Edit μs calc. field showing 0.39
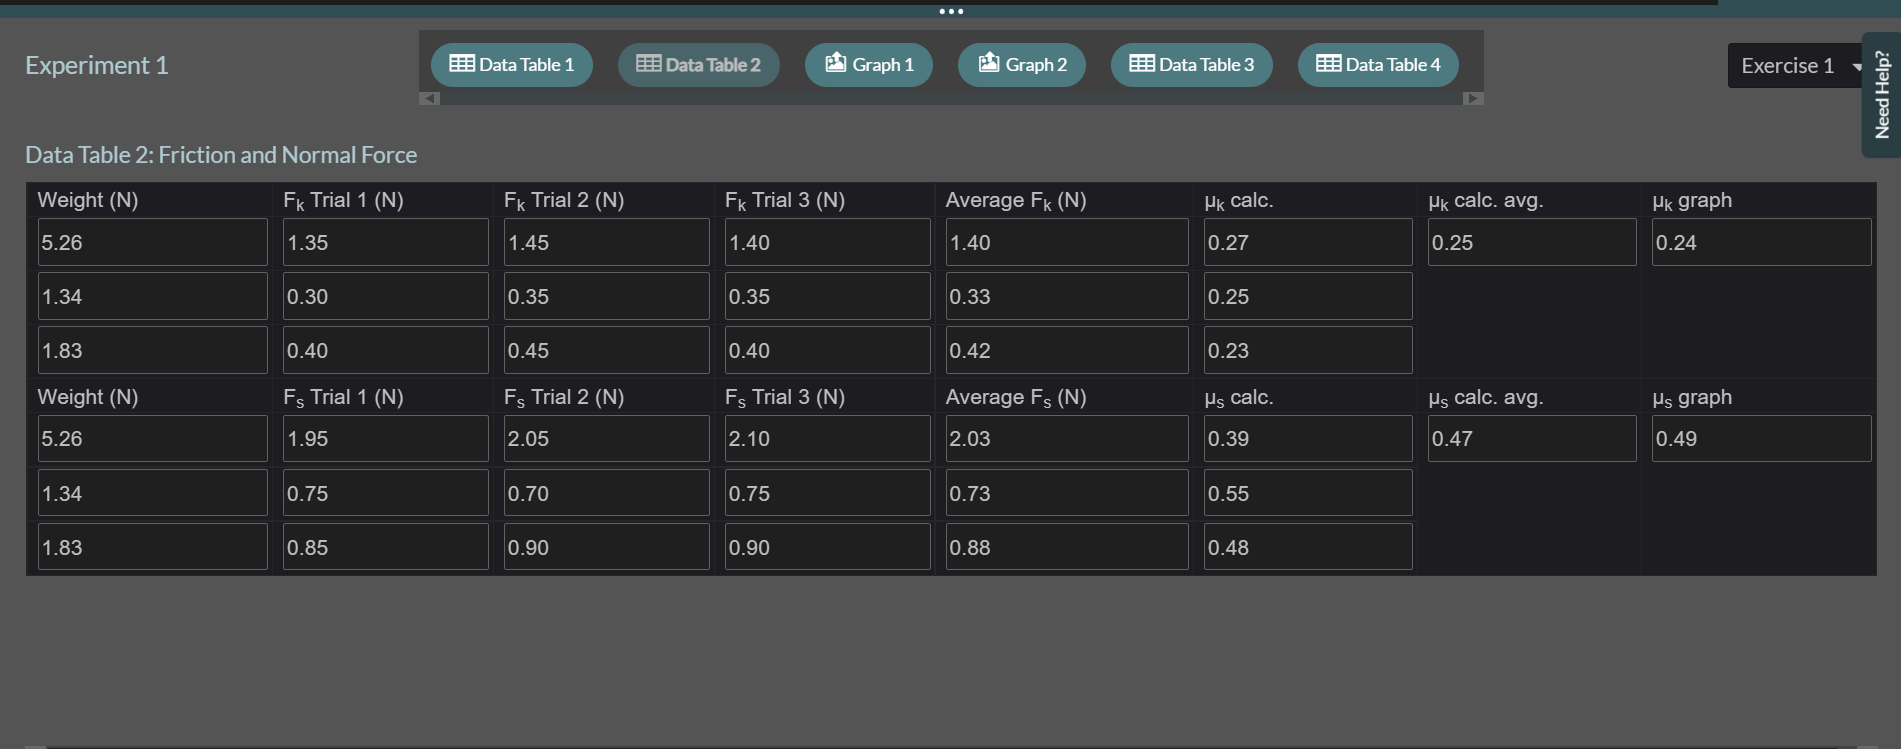 click(1308, 439)
